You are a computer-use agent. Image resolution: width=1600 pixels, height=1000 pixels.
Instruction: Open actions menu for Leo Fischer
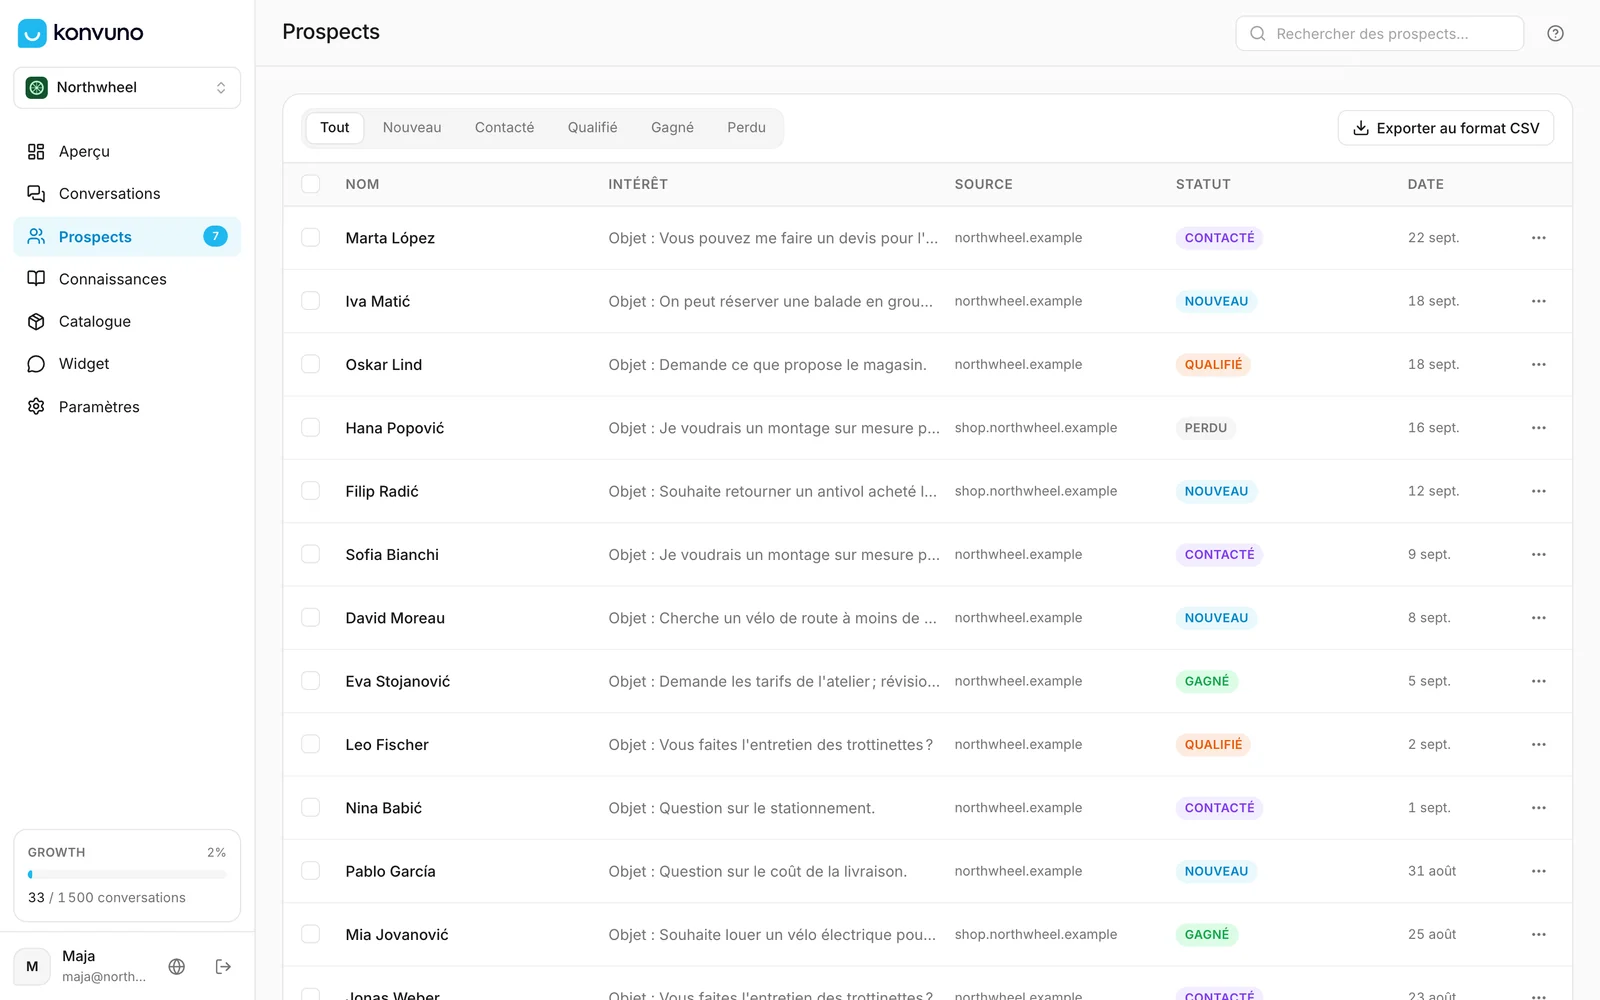pyautogui.click(x=1538, y=744)
